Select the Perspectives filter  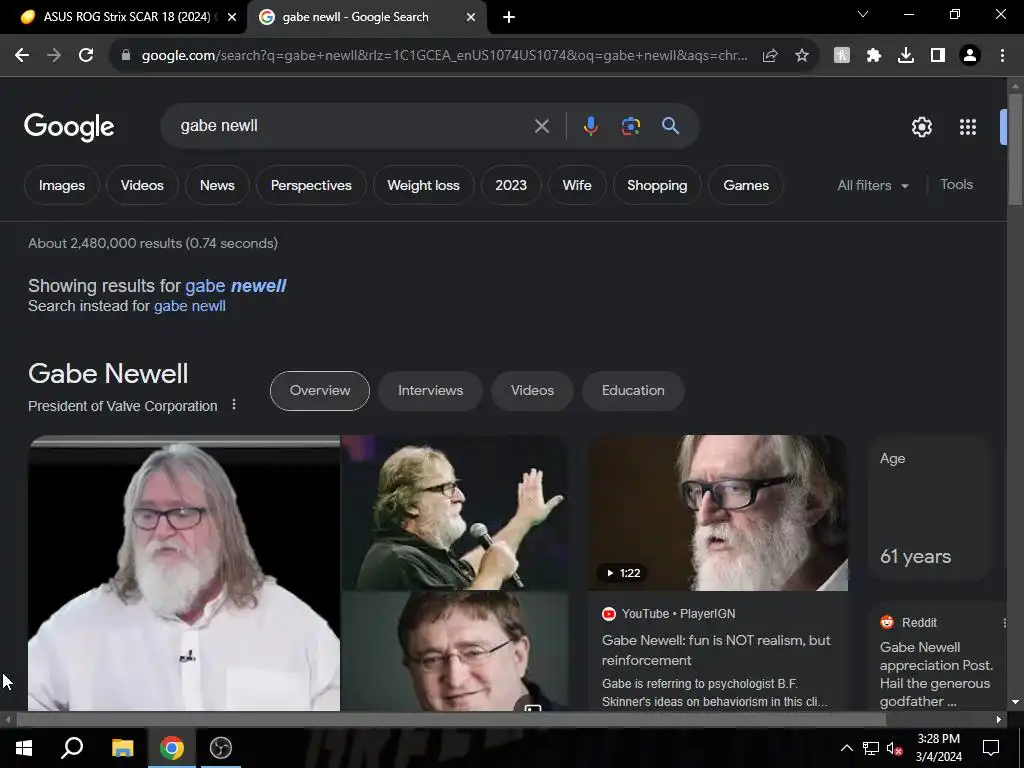(x=311, y=185)
